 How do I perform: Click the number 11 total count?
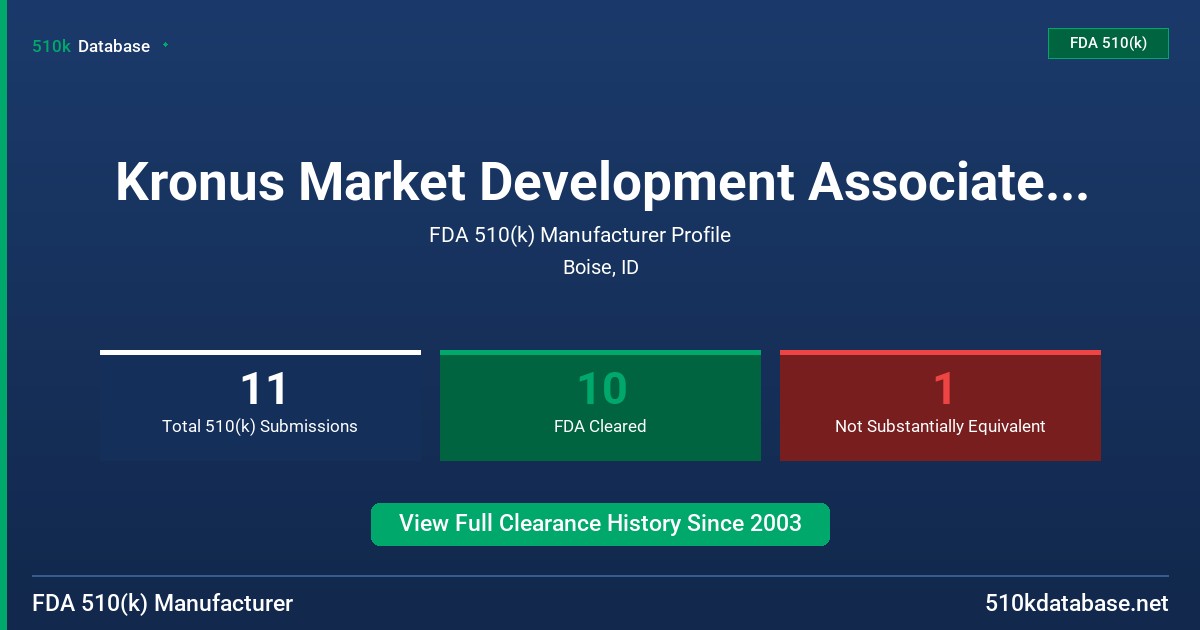[264, 389]
